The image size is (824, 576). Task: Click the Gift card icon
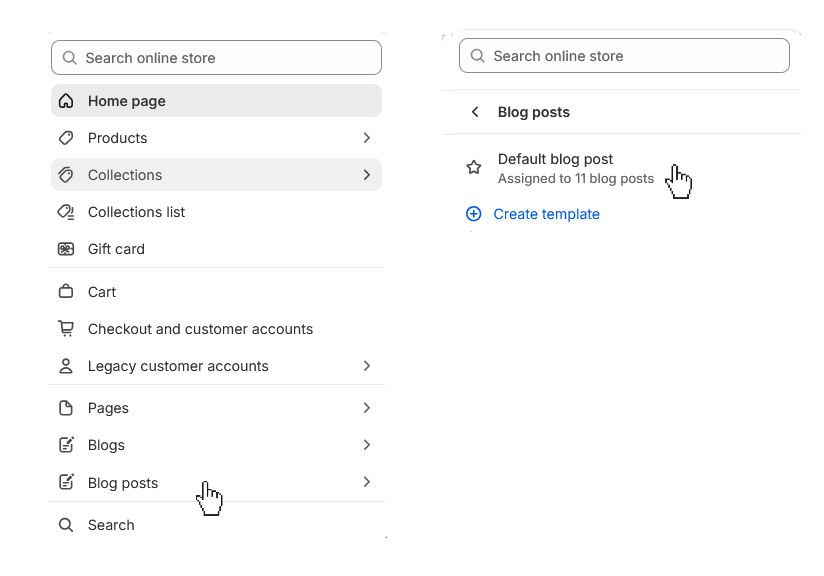66,249
